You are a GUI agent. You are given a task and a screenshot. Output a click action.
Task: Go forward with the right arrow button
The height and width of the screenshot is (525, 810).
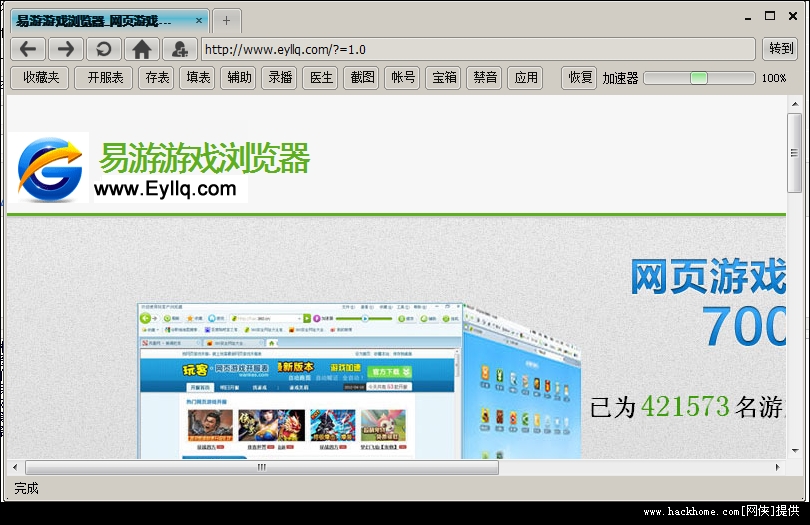66,49
